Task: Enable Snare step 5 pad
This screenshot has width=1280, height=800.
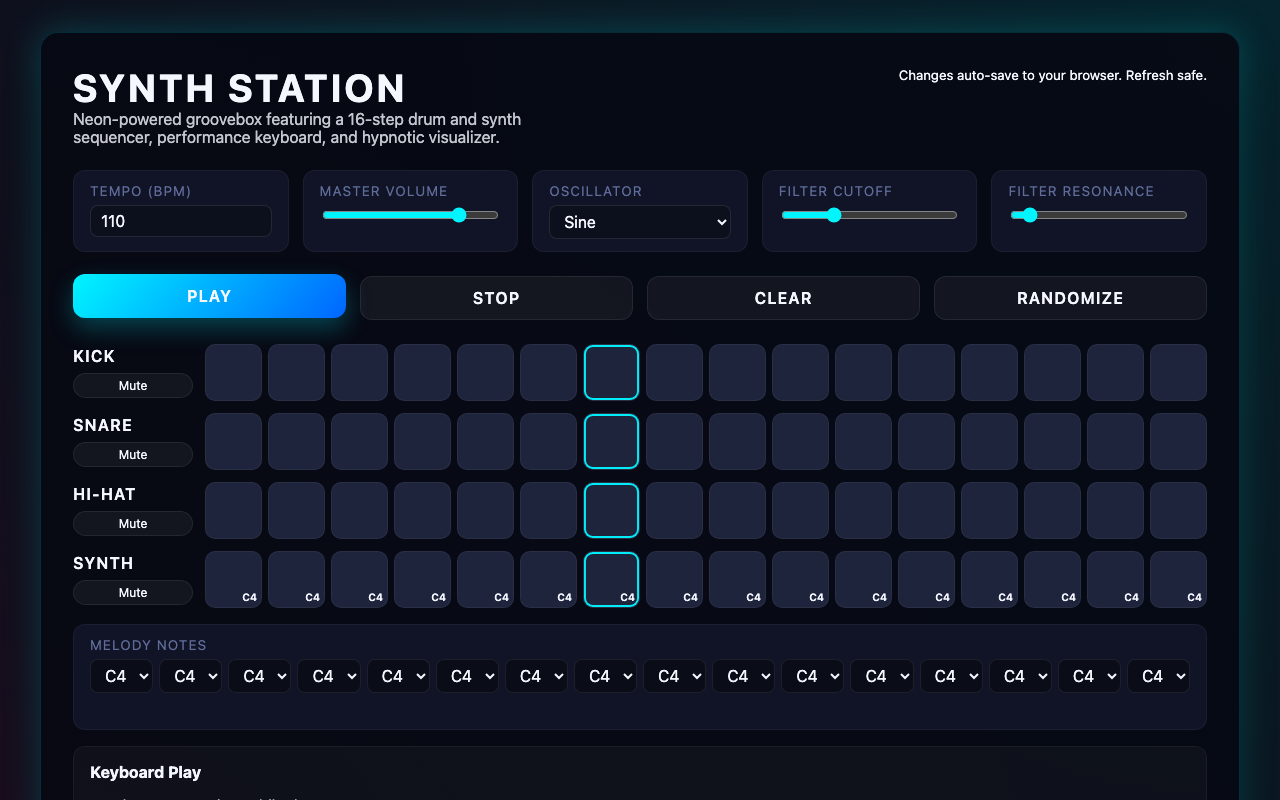Action: pyautogui.click(x=486, y=441)
